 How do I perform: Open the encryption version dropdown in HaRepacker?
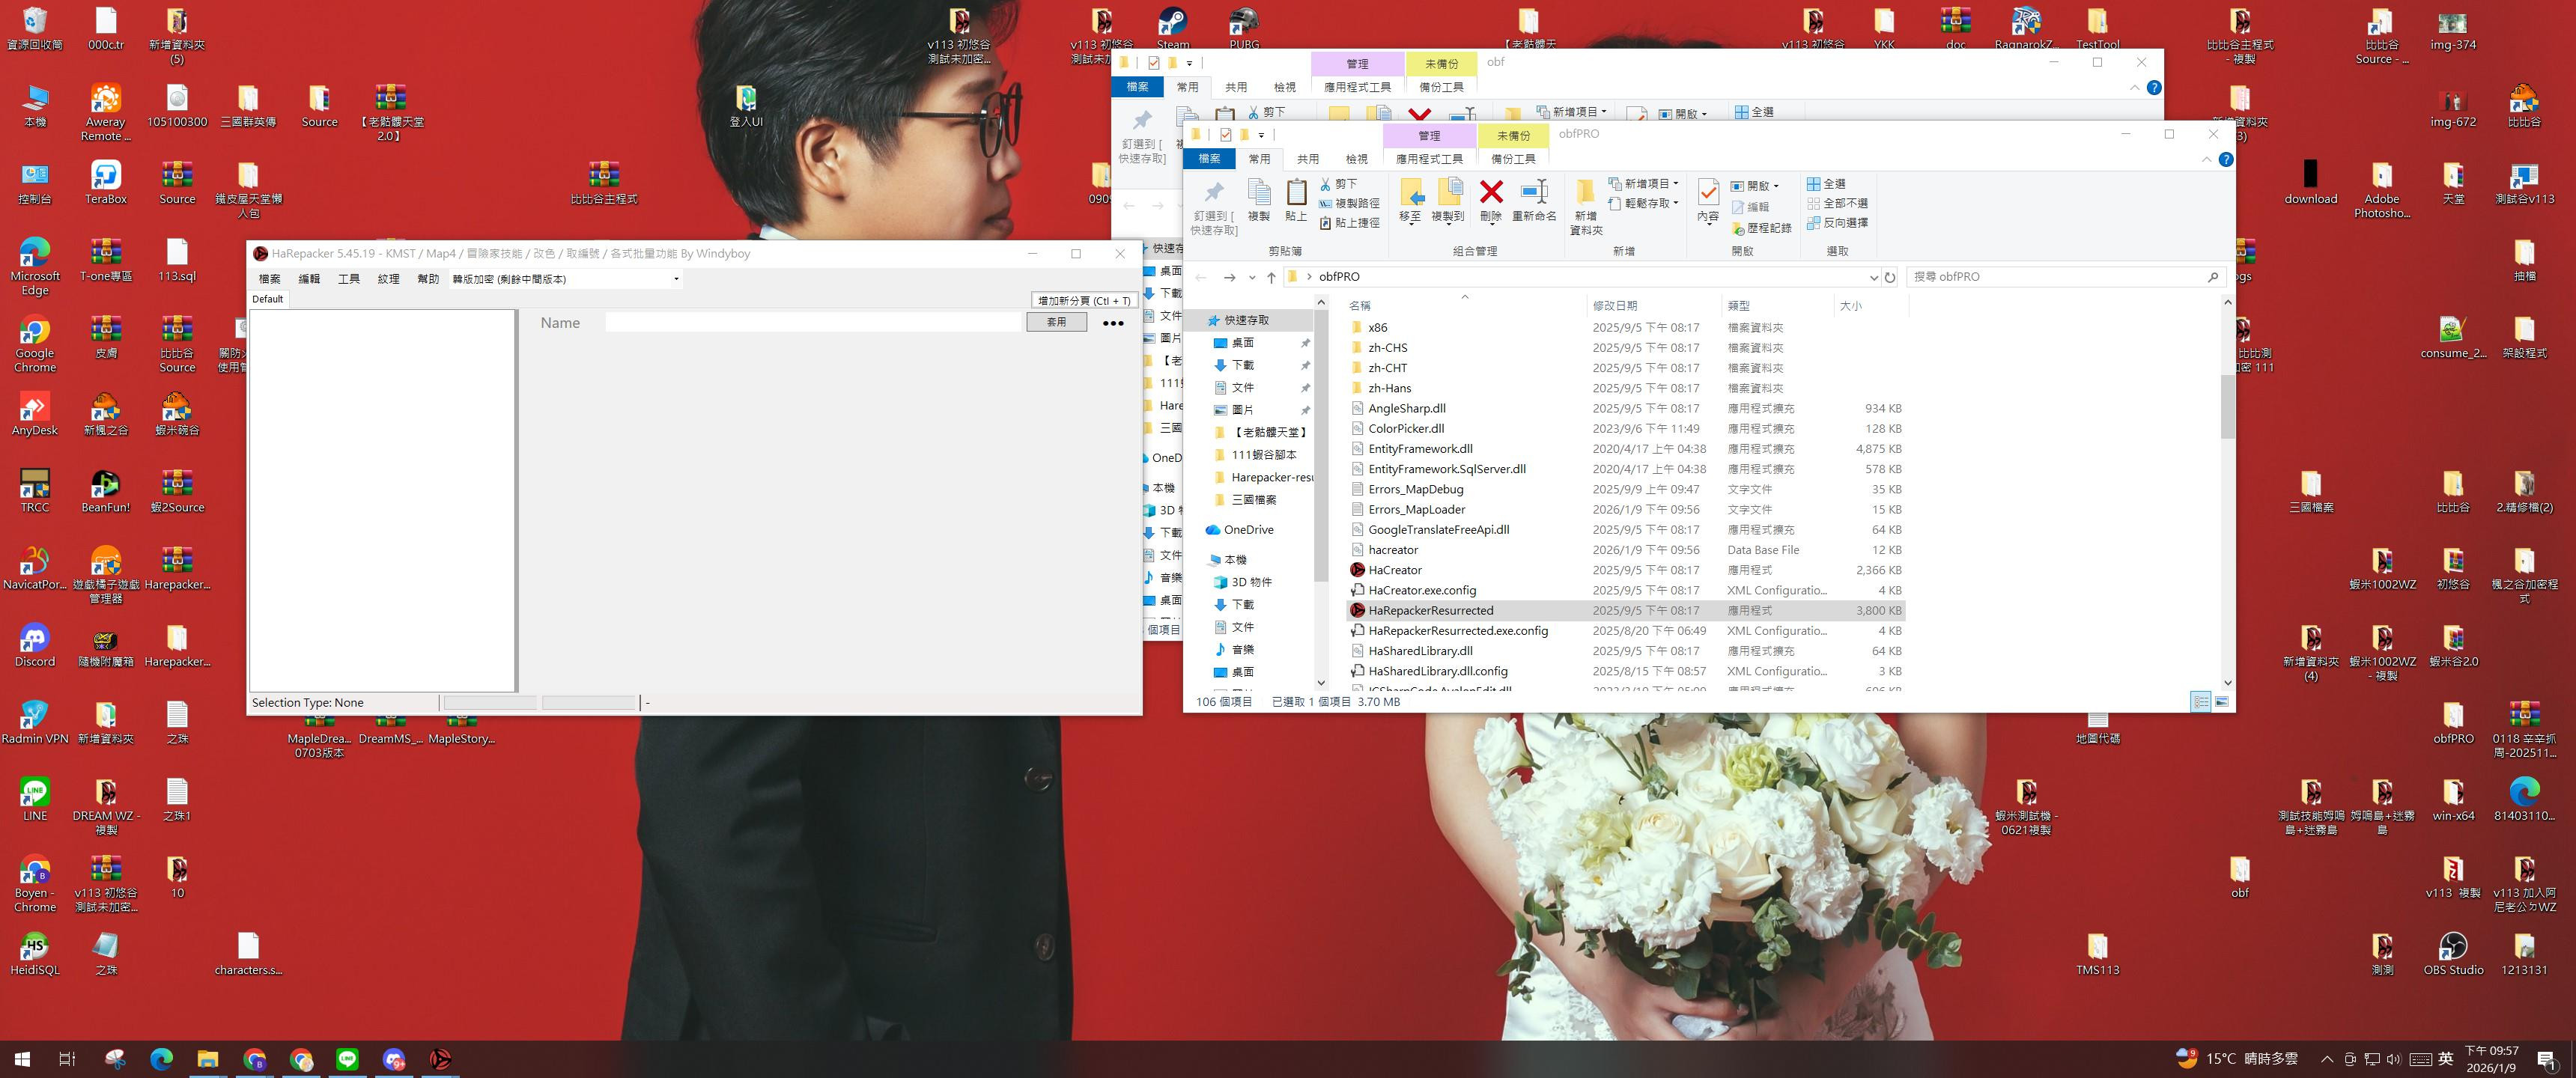click(676, 279)
